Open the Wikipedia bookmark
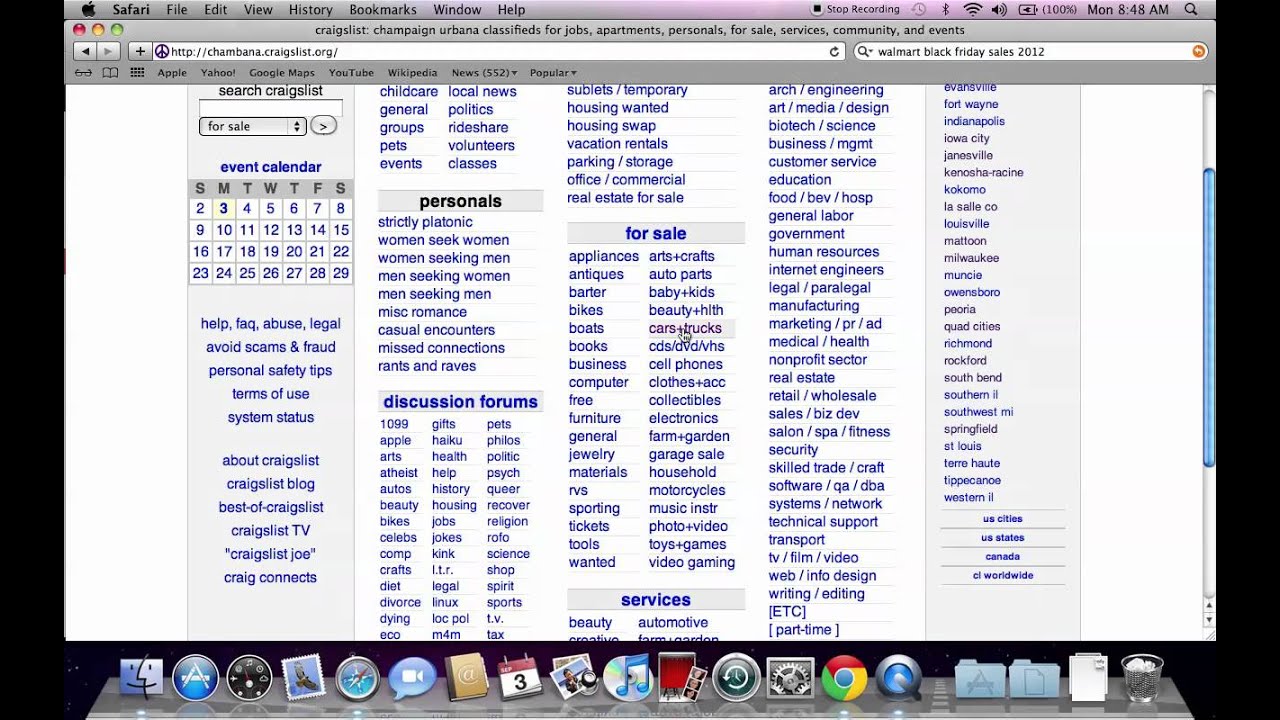This screenshot has height=720, width=1280. [412, 72]
